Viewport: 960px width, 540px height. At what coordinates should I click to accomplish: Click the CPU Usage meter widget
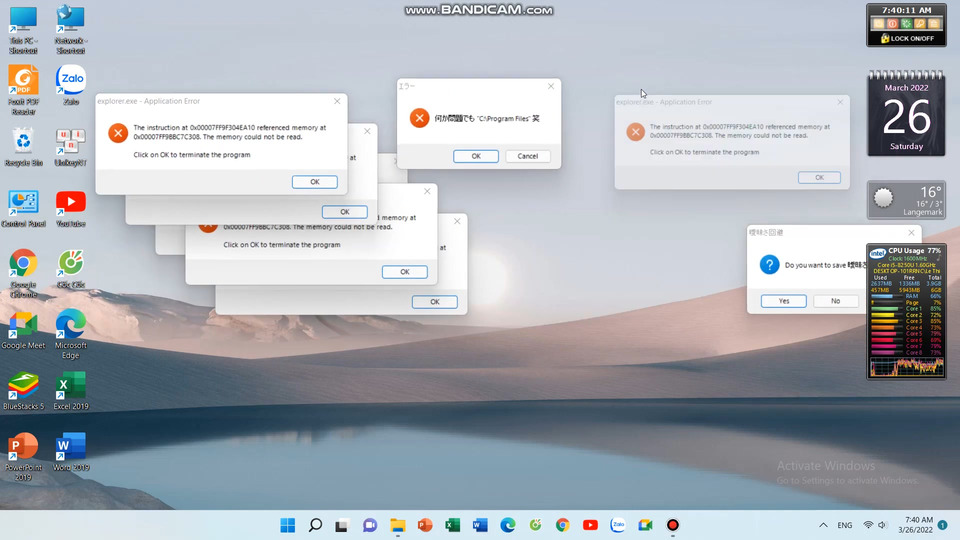tap(906, 312)
